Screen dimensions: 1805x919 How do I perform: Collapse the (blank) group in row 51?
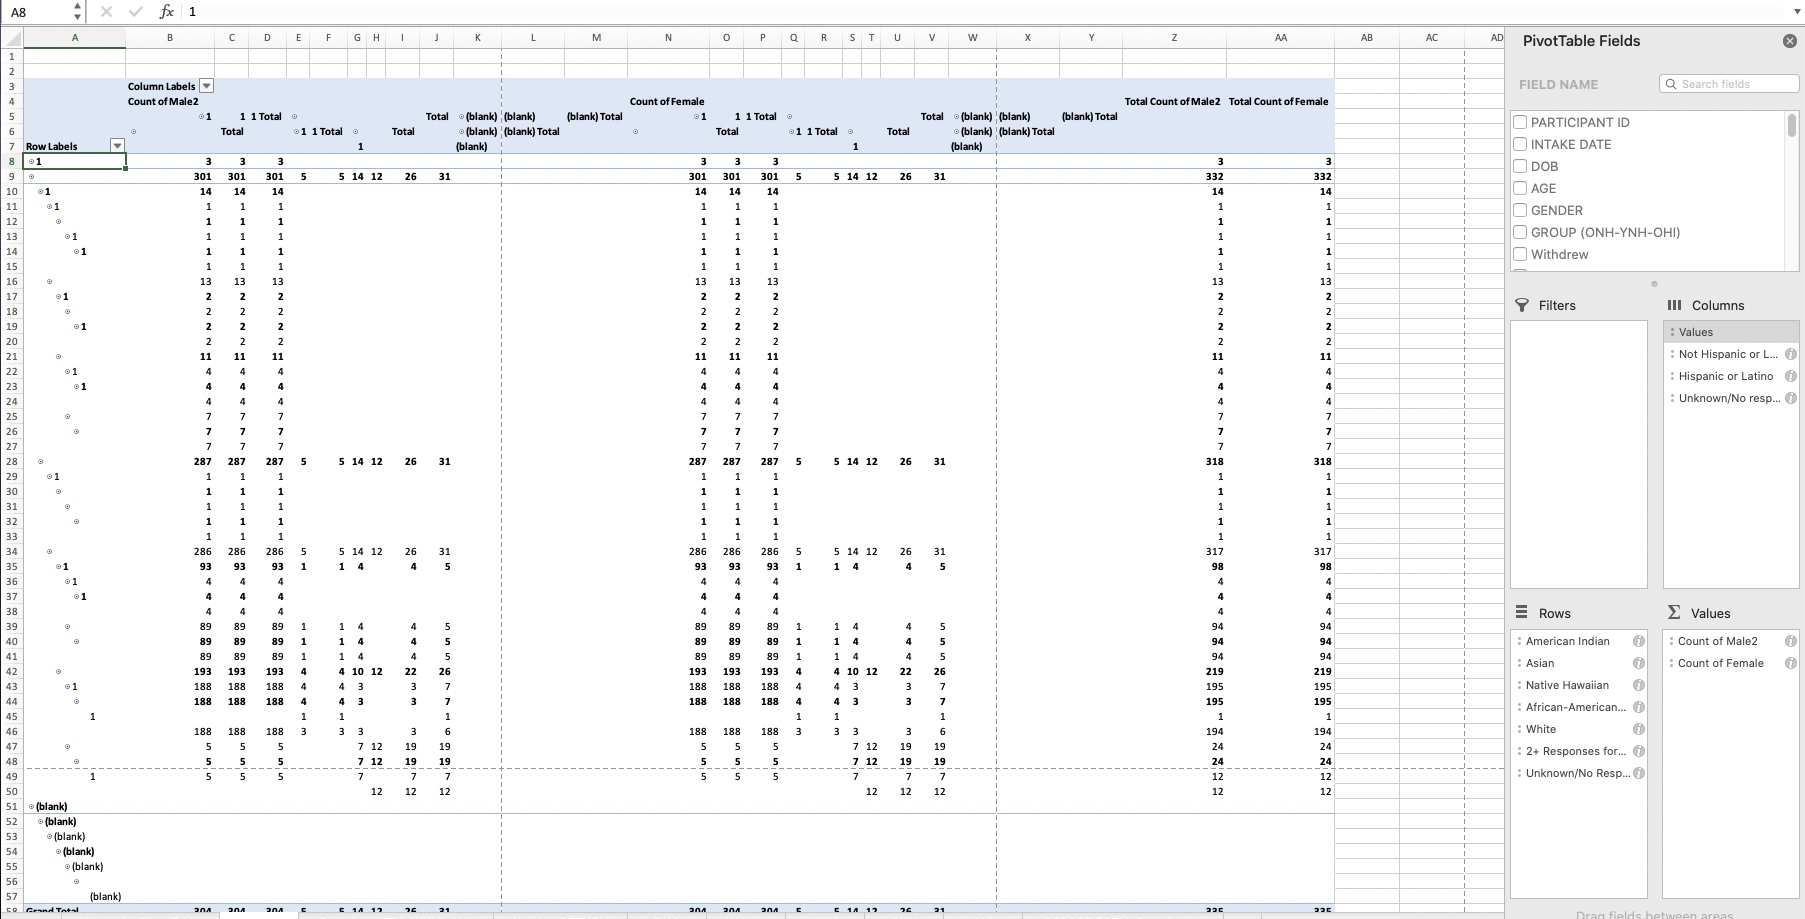pos(32,806)
